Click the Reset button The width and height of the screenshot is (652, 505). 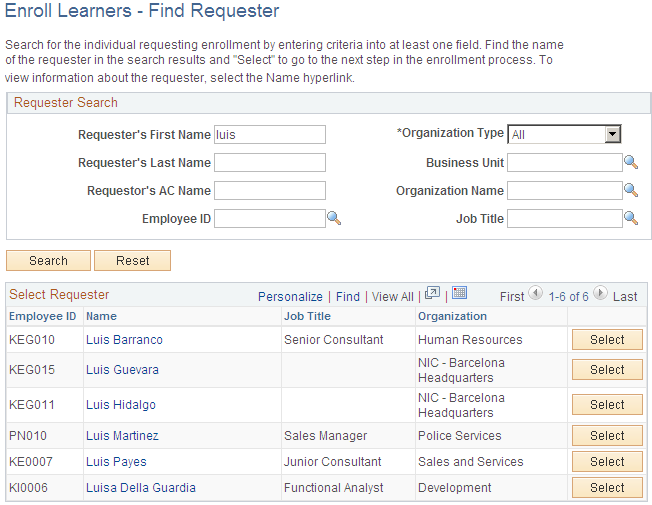[132, 260]
